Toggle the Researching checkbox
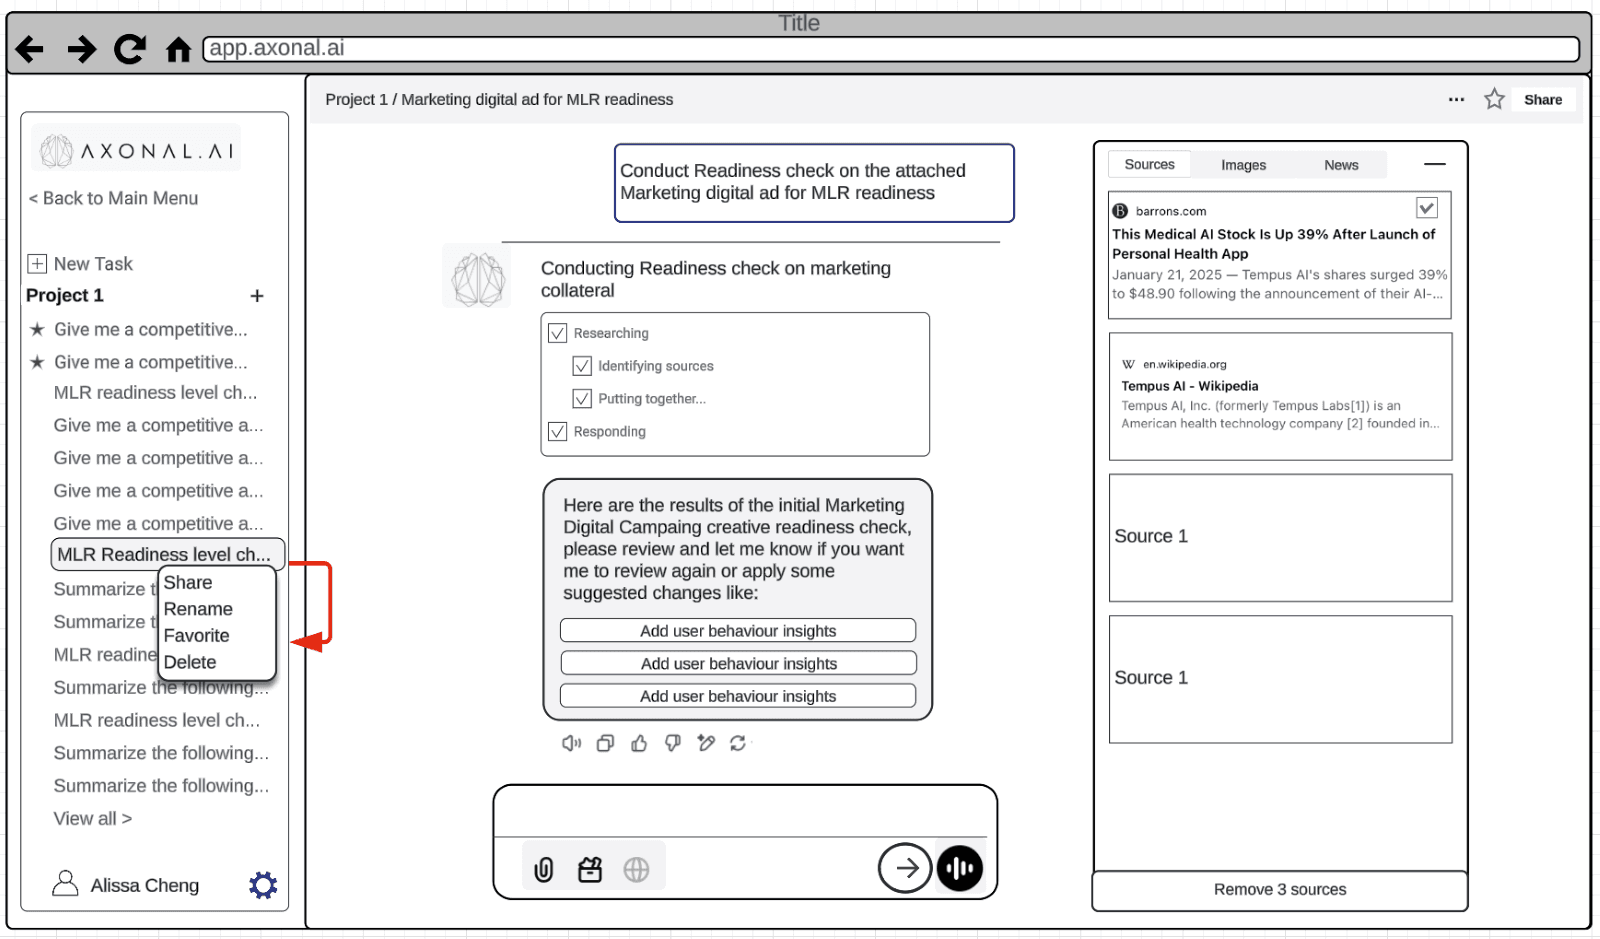Image resolution: width=1600 pixels, height=939 pixels. point(558,333)
